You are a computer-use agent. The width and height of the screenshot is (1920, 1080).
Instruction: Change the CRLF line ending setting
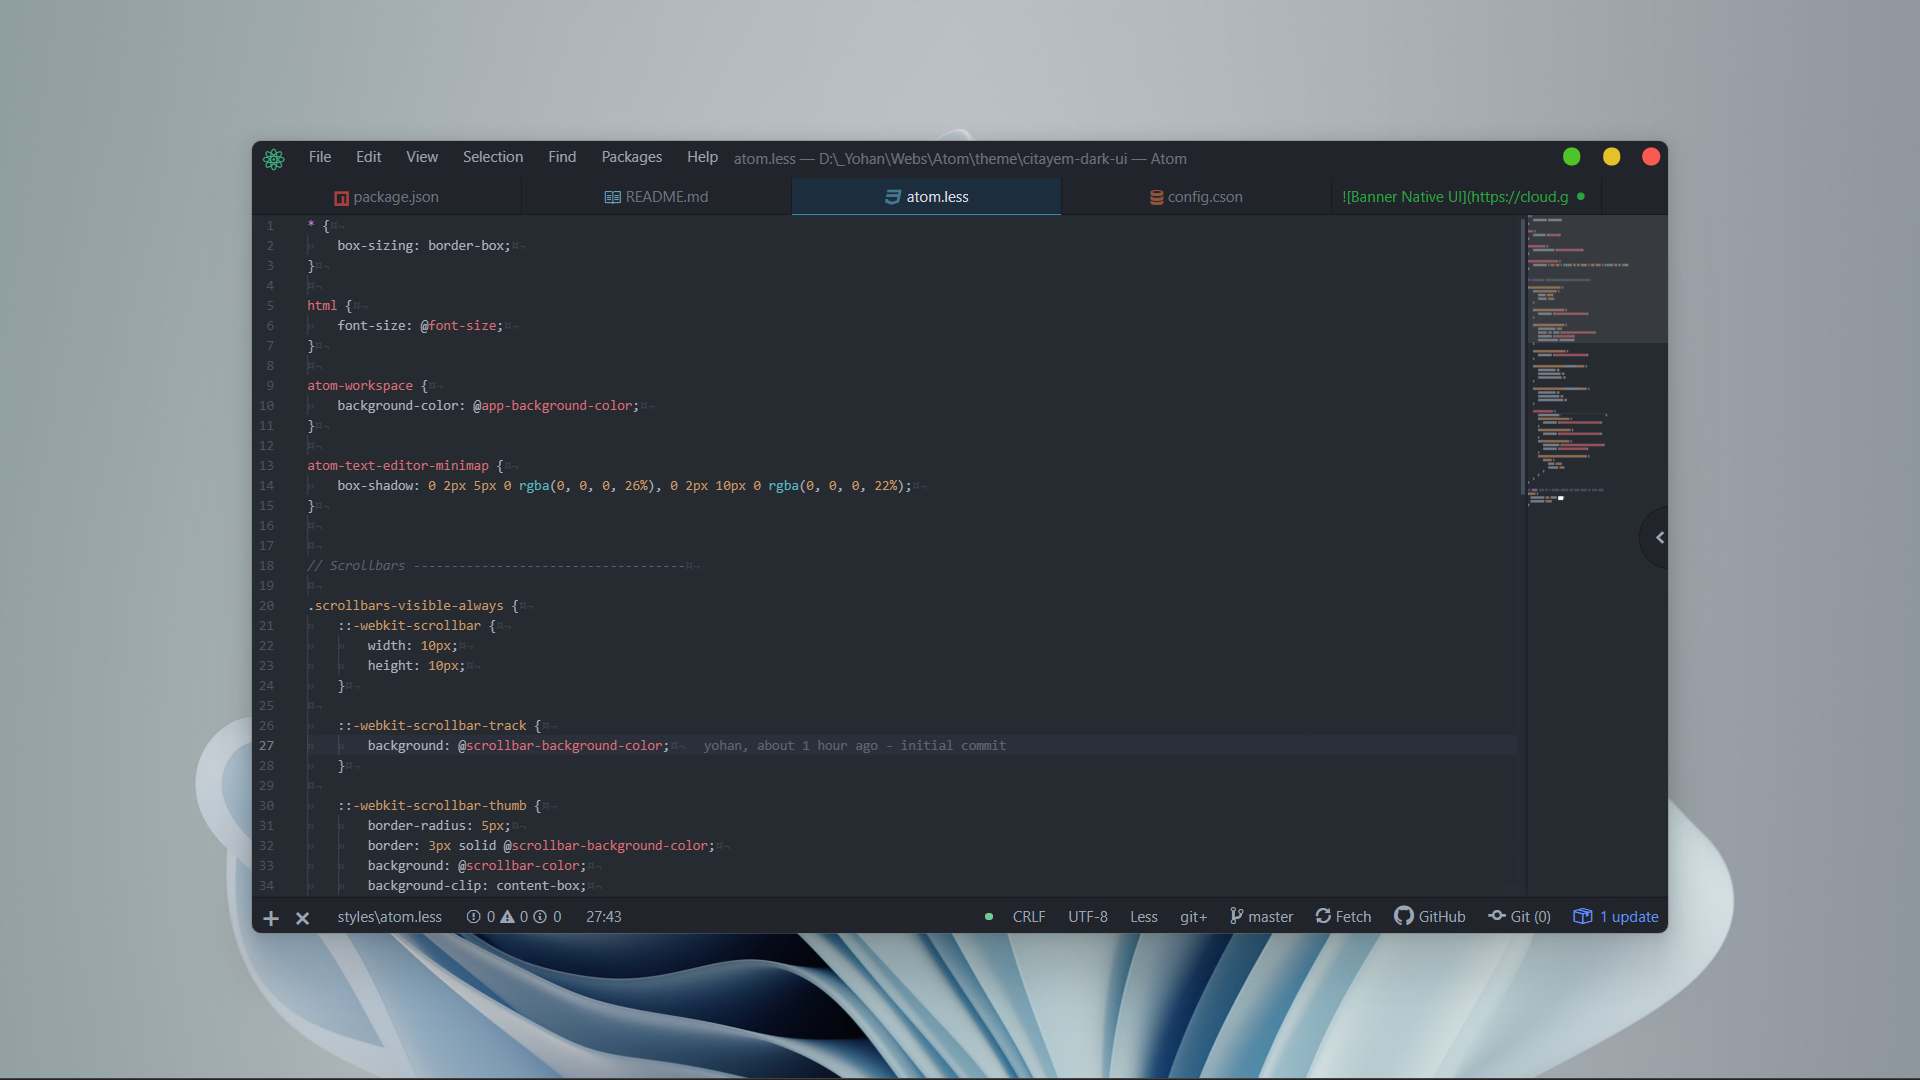(x=1029, y=917)
